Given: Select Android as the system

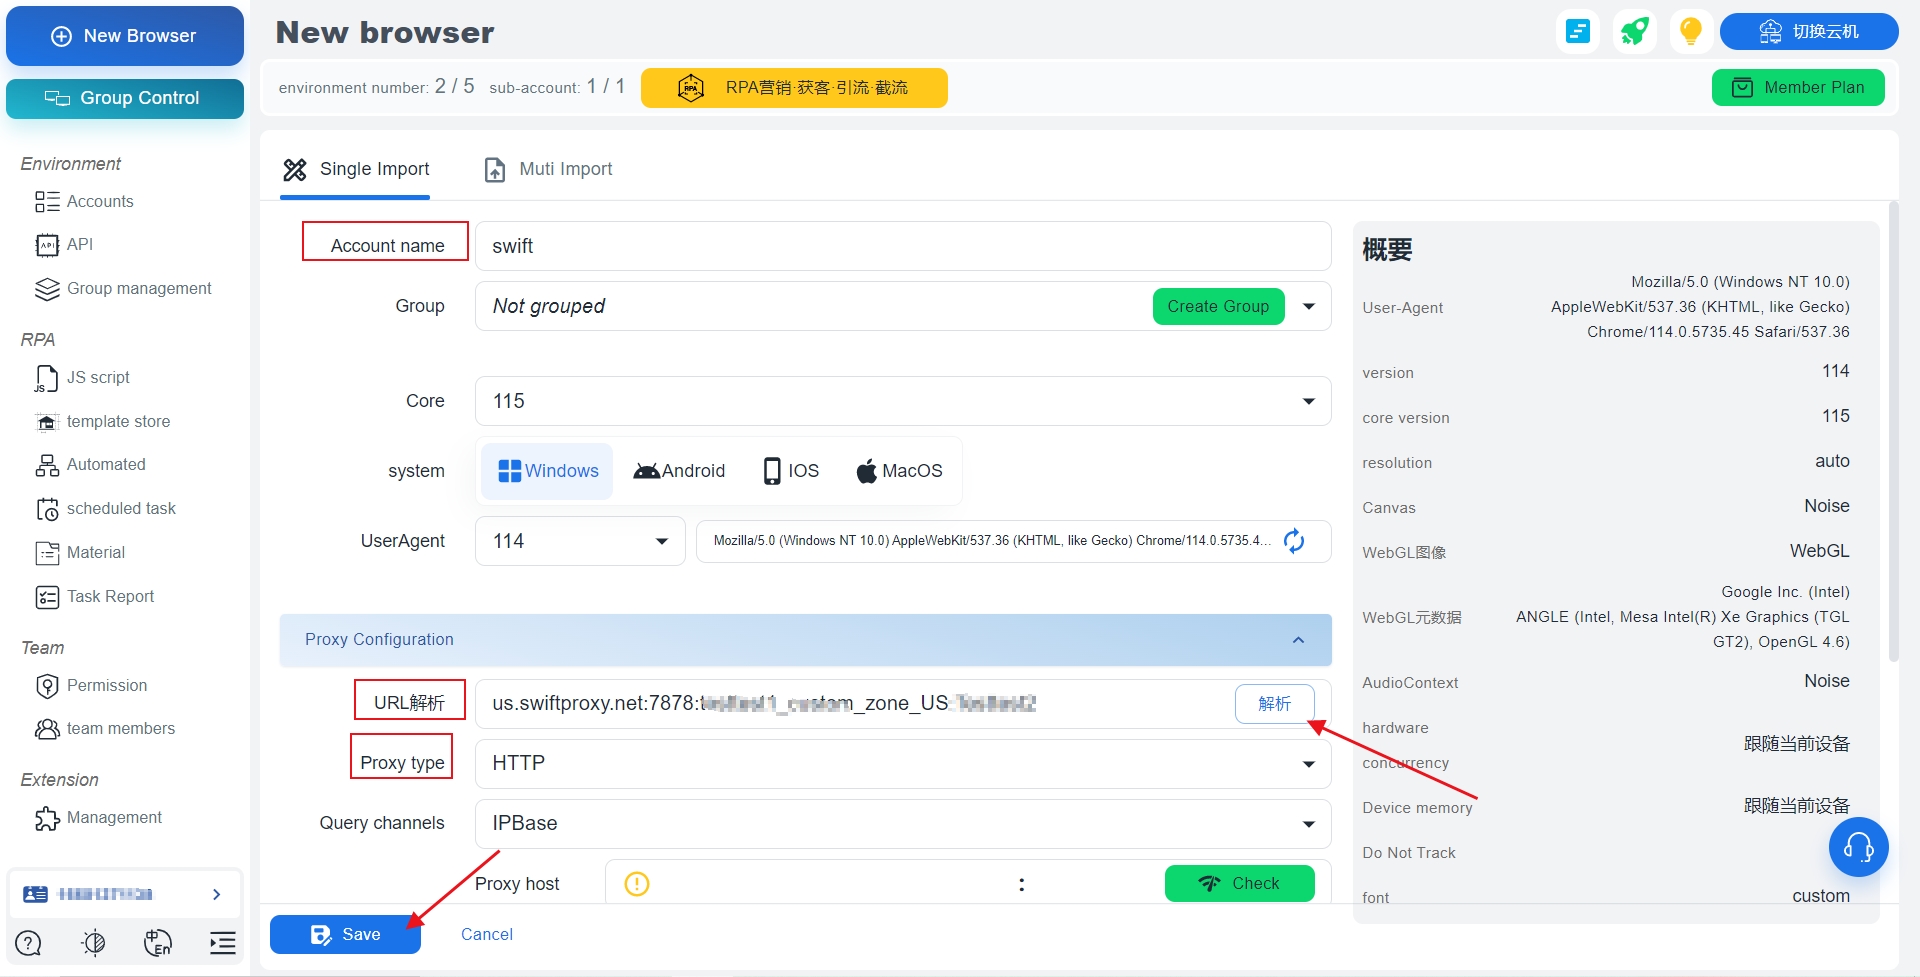Looking at the screenshot, I should pyautogui.click(x=679, y=471).
